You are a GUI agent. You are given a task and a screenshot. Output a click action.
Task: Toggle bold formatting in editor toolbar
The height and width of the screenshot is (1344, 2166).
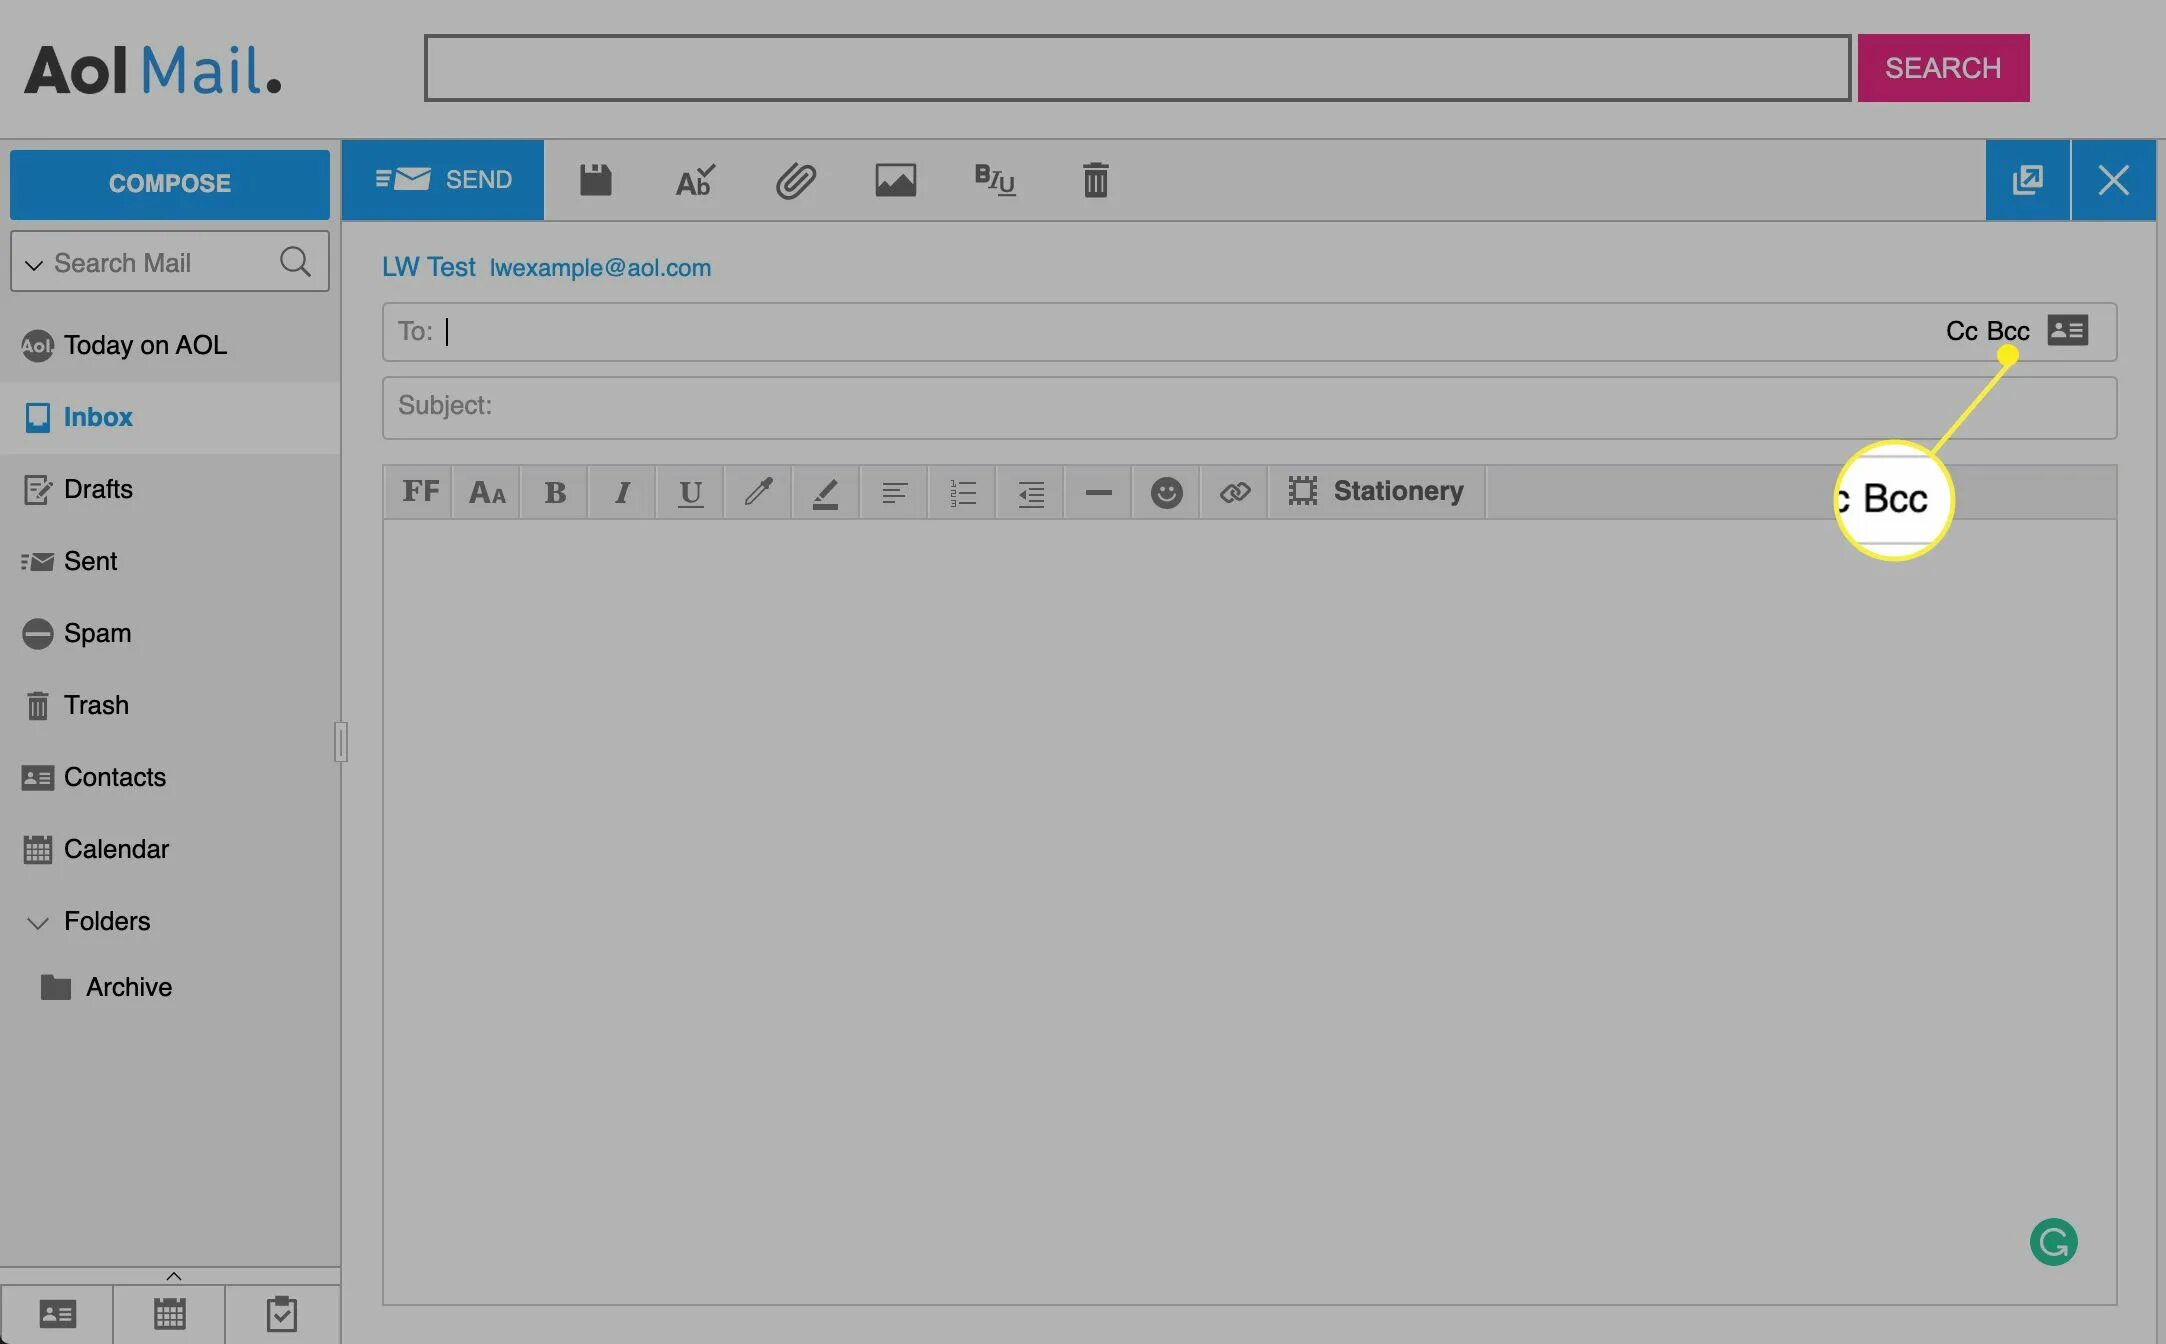(554, 492)
